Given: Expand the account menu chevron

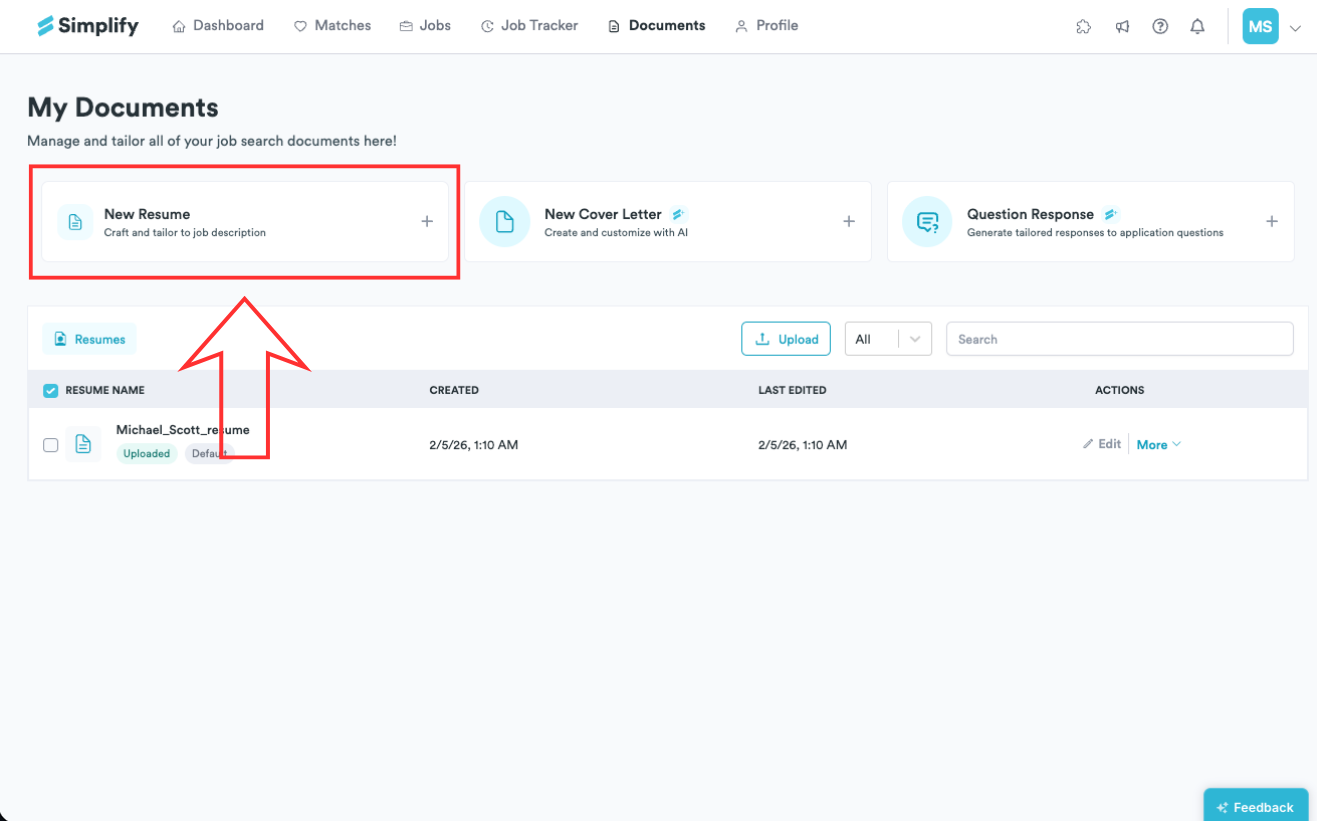Looking at the screenshot, I should coord(1296,28).
